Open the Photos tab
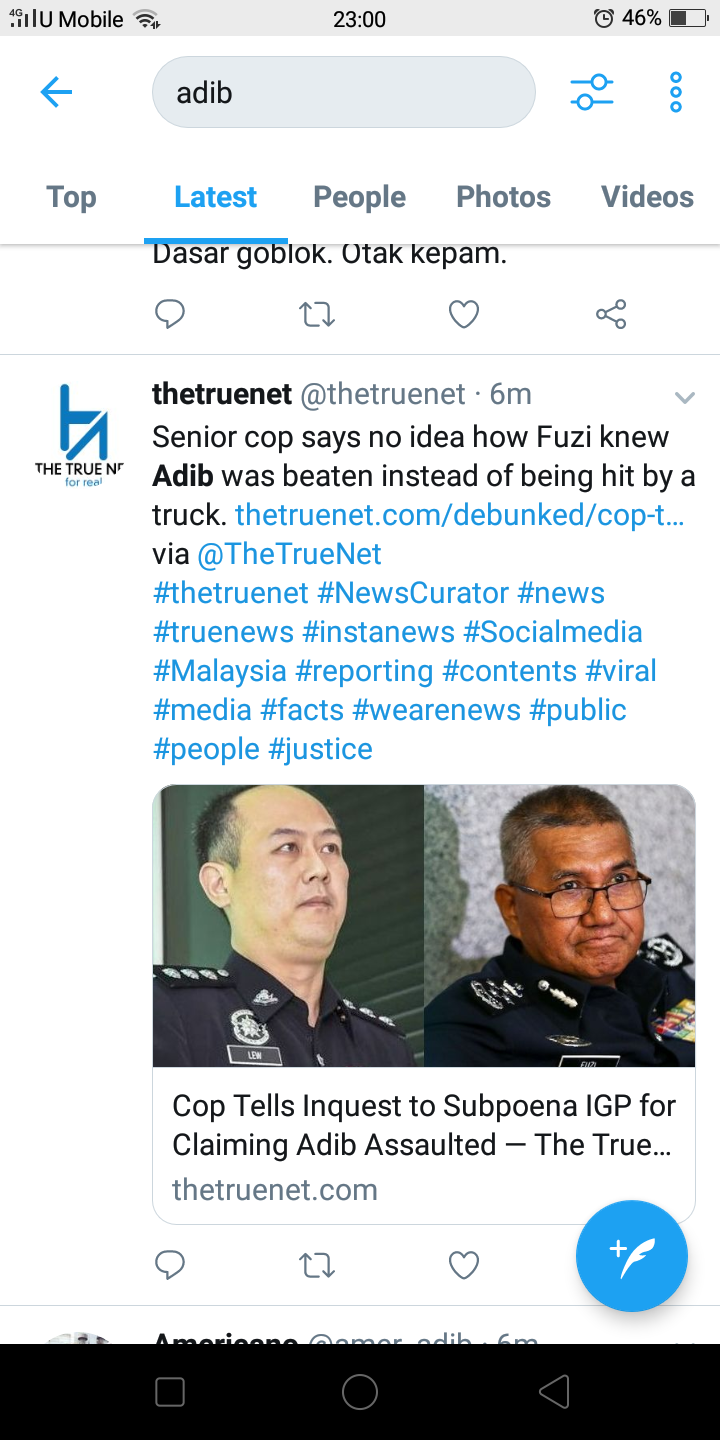The height and width of the screenshot is (1440, 720). coord(503,197)
